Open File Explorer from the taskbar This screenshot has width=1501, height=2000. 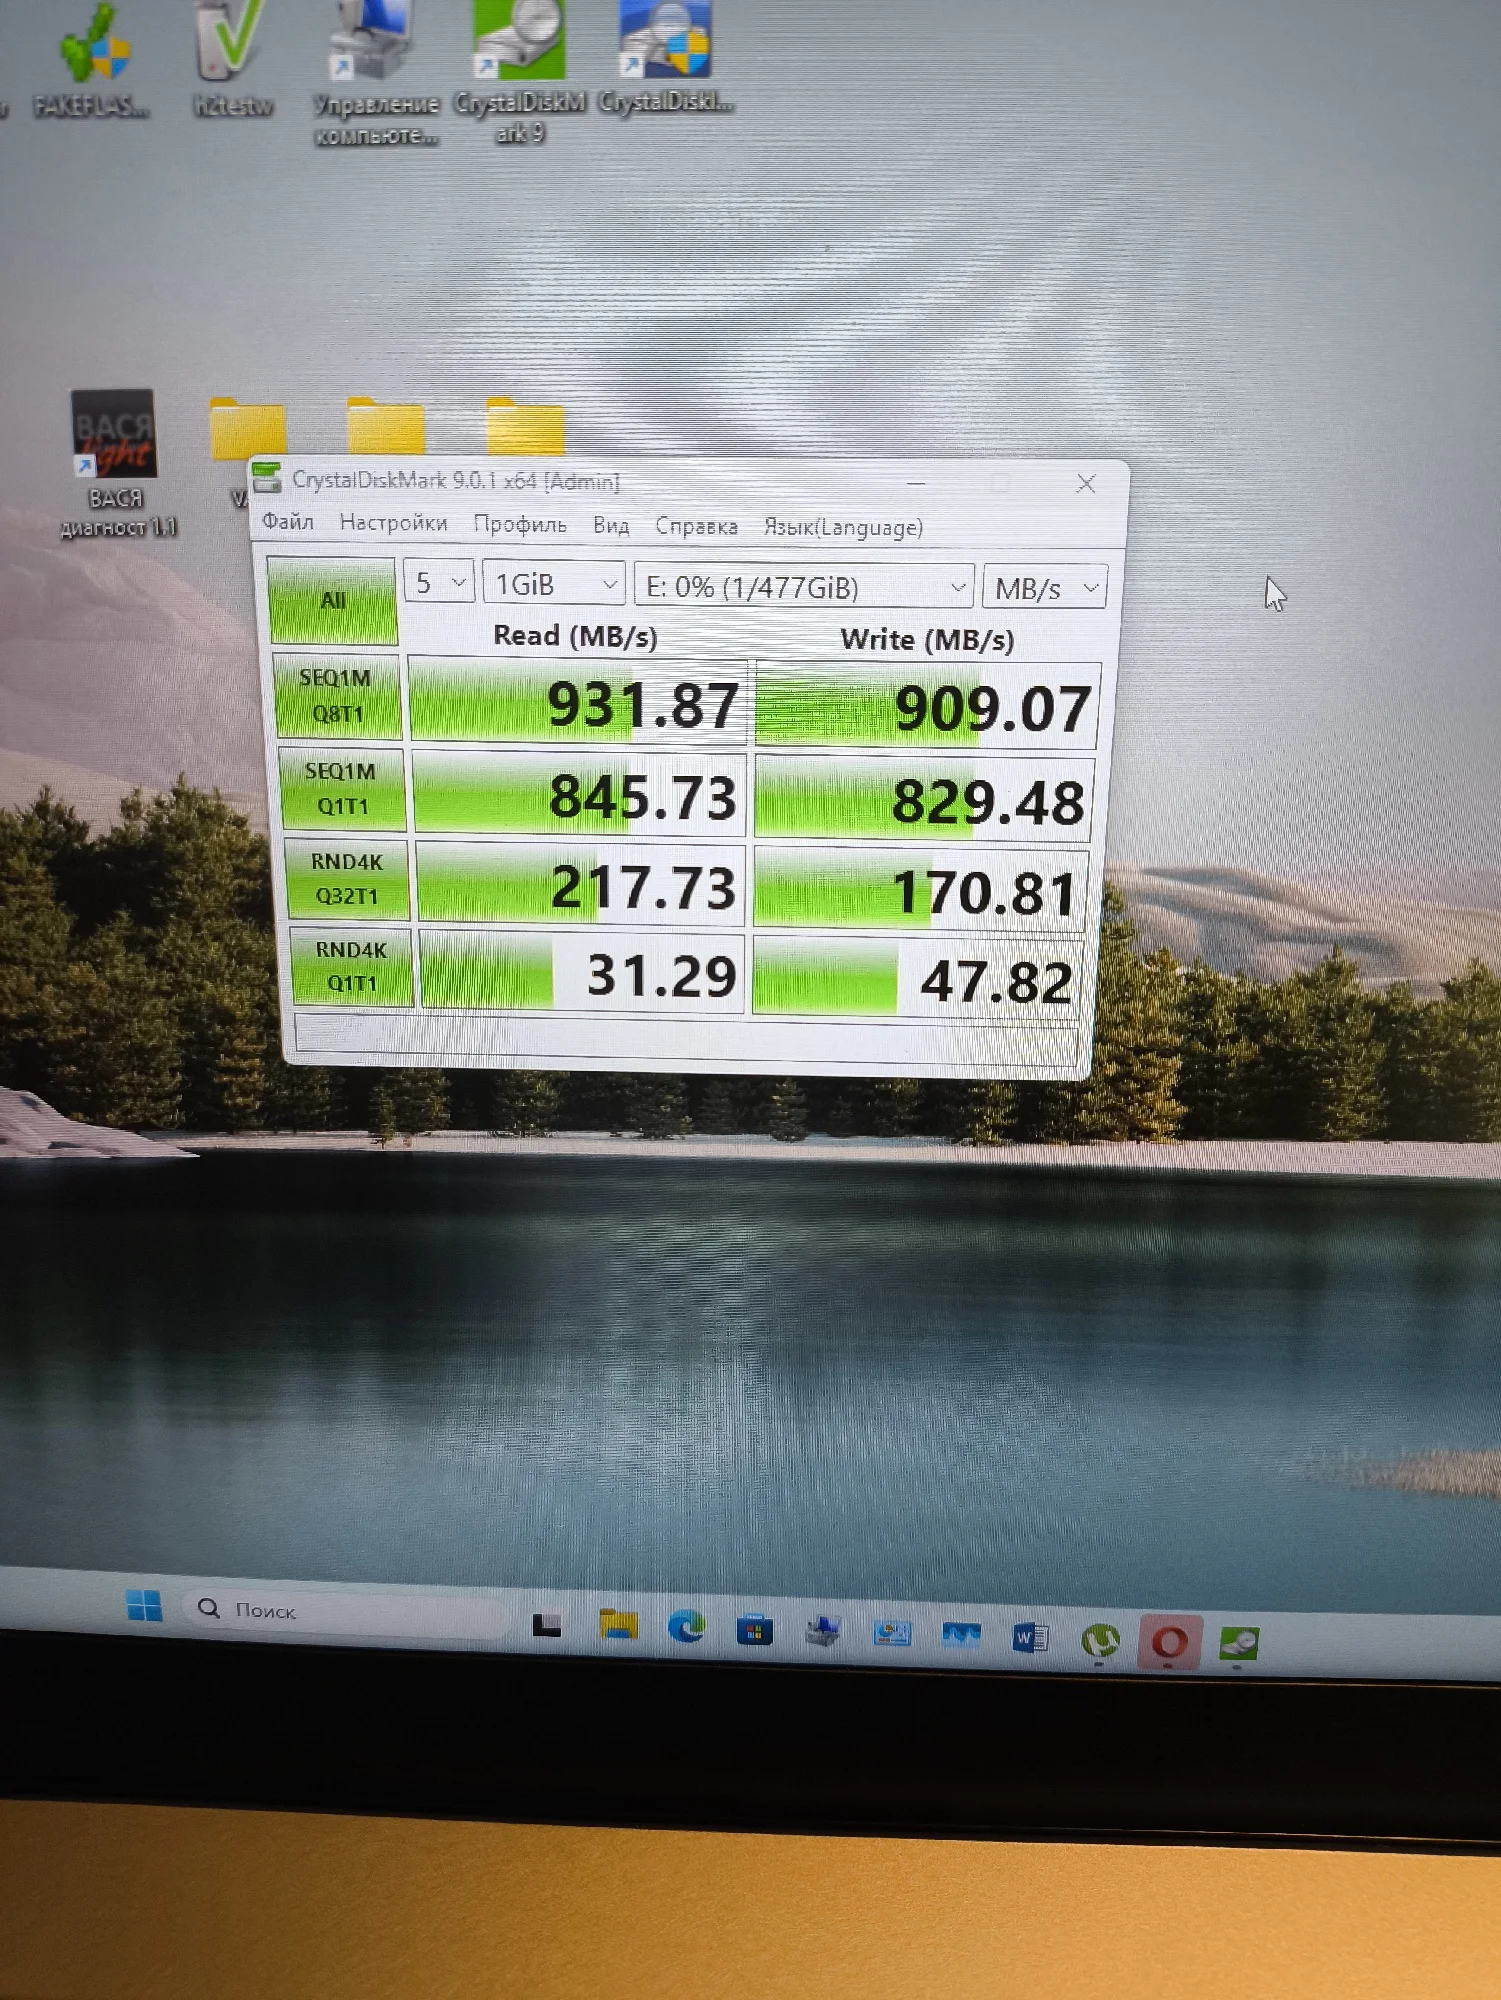coord(617,1625)
